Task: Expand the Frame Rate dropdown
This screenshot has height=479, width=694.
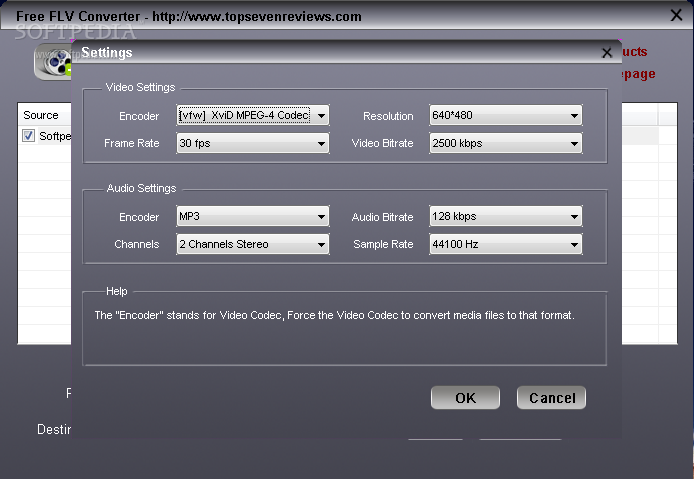Action: [x=253, y=143]
